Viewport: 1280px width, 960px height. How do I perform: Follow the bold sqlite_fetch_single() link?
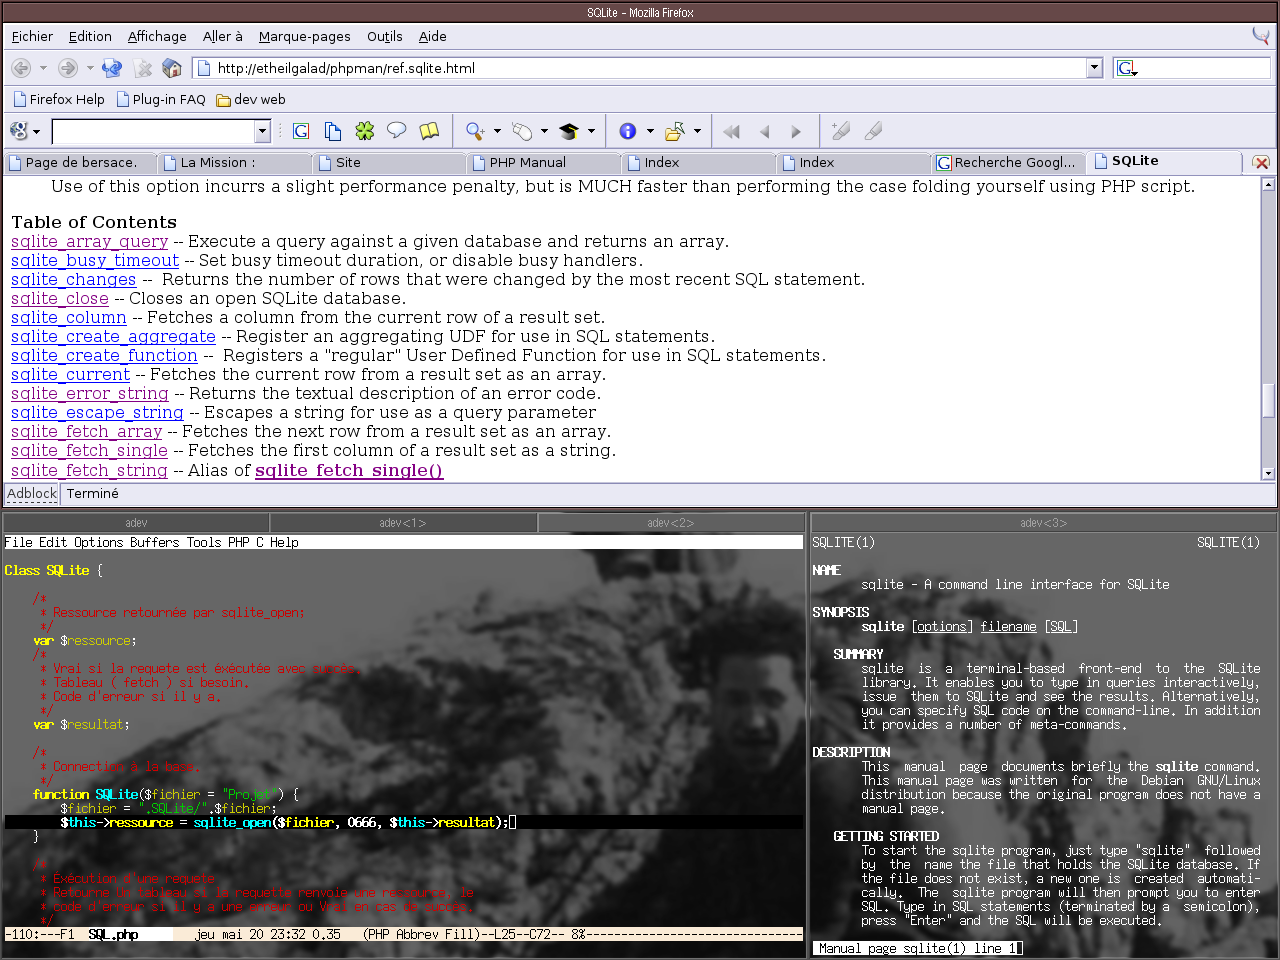point(349,470)
